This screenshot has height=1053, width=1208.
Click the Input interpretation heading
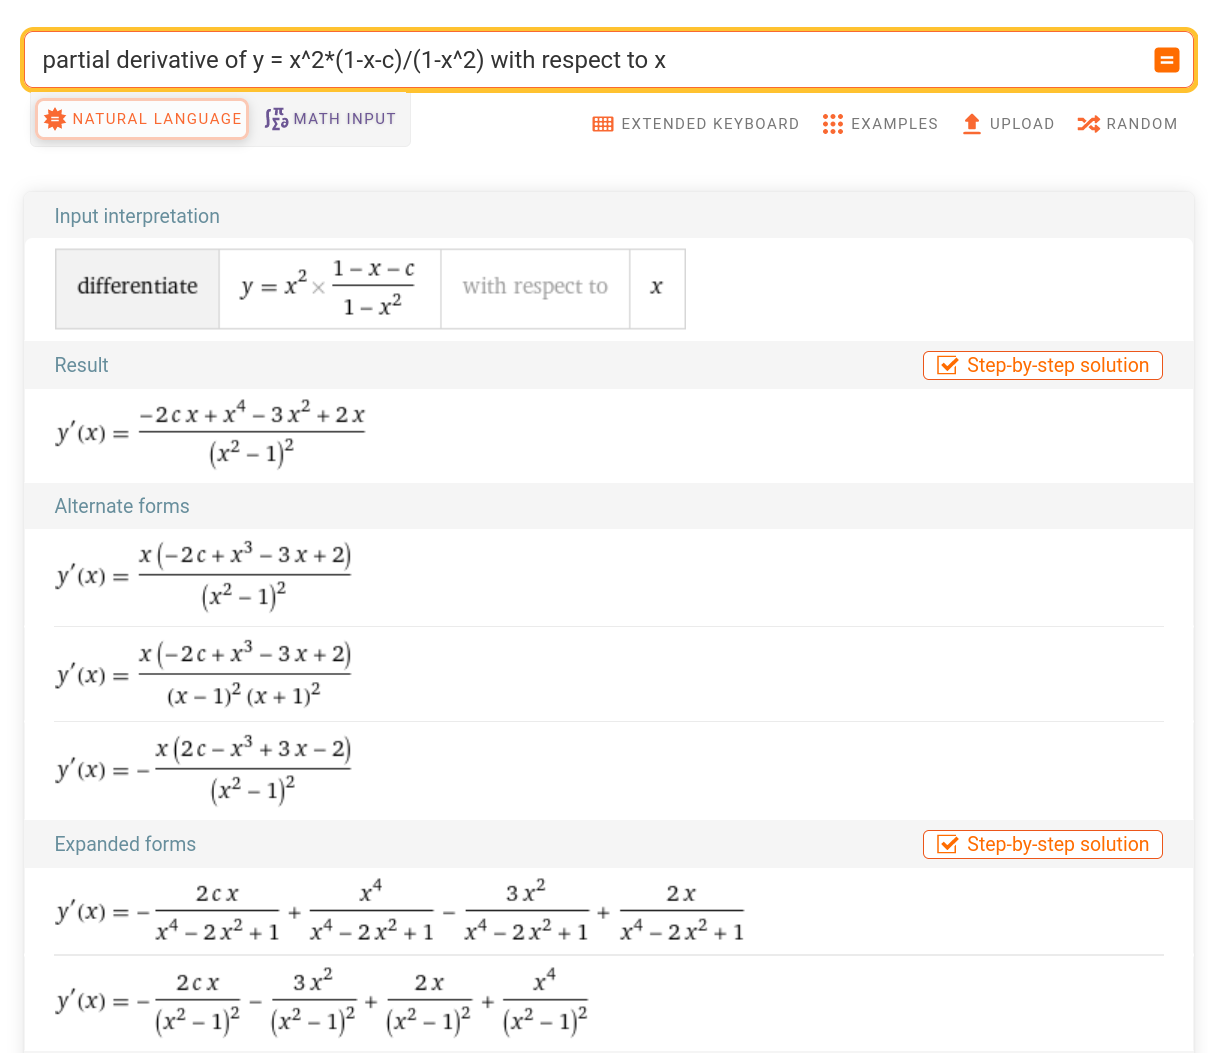tap(137, 217)
